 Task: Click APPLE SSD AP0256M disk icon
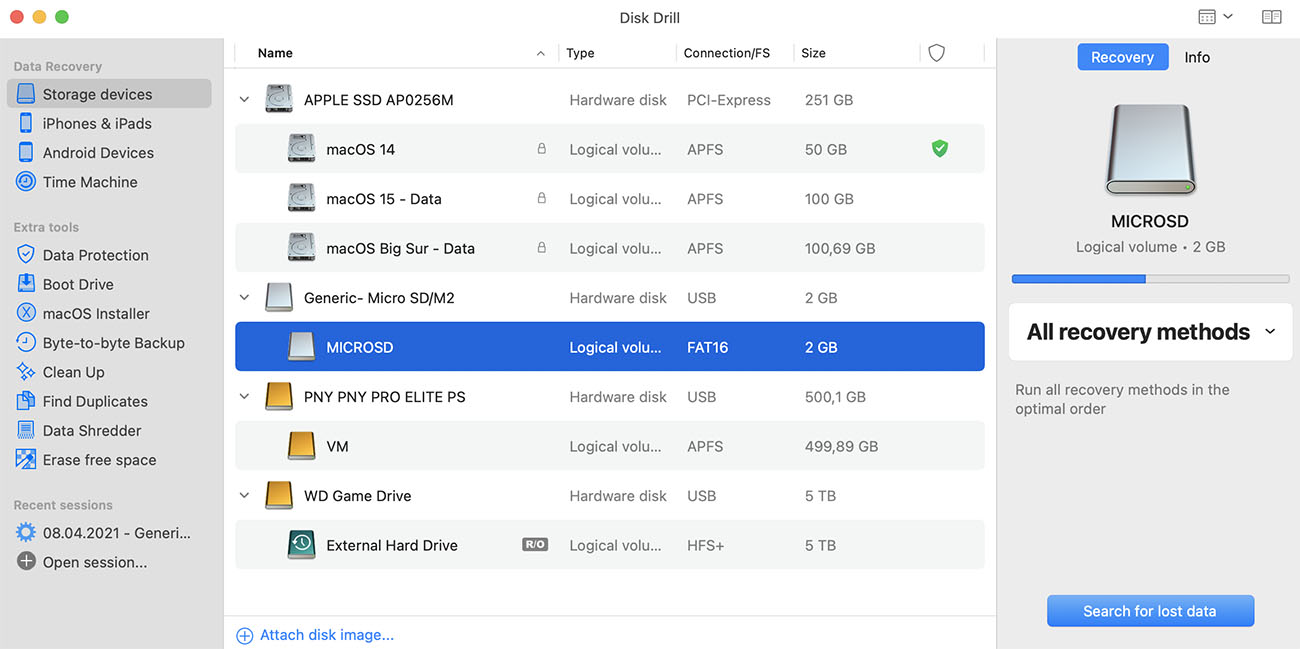pos(279,100)
